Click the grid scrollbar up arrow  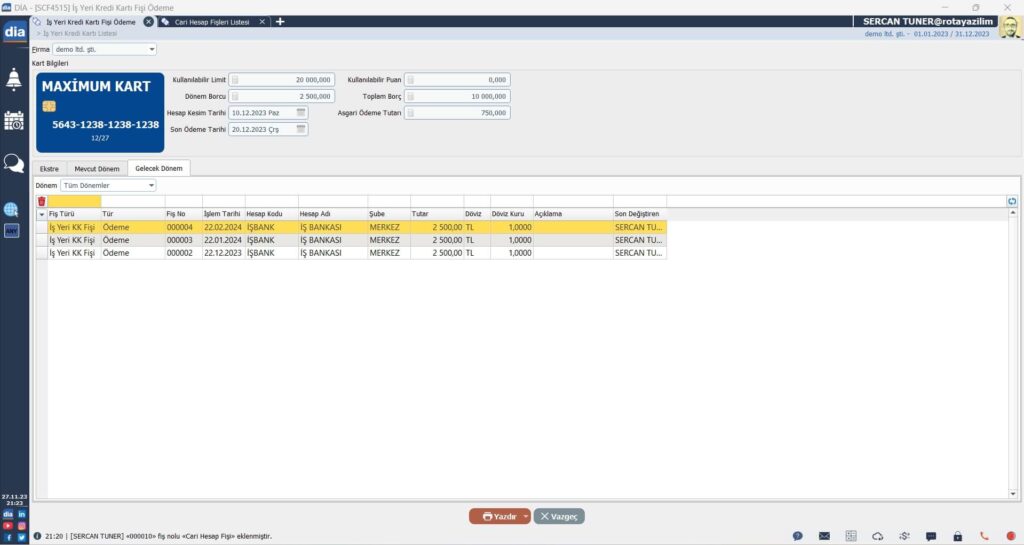click(1013, 213)
